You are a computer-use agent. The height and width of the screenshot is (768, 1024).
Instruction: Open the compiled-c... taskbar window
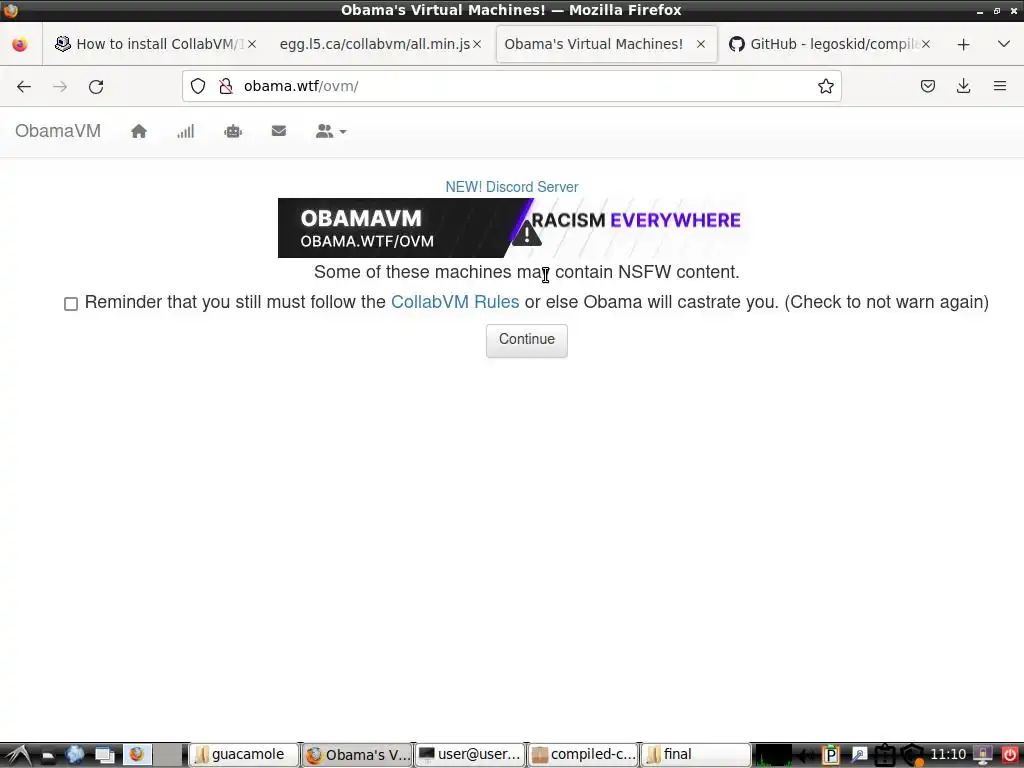point(583,755)
